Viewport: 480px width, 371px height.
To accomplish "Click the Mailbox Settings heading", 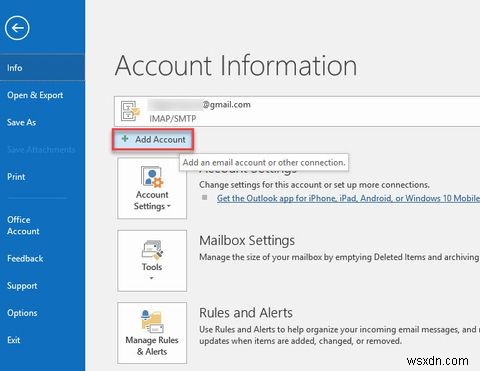I will (x=247, y=240).
